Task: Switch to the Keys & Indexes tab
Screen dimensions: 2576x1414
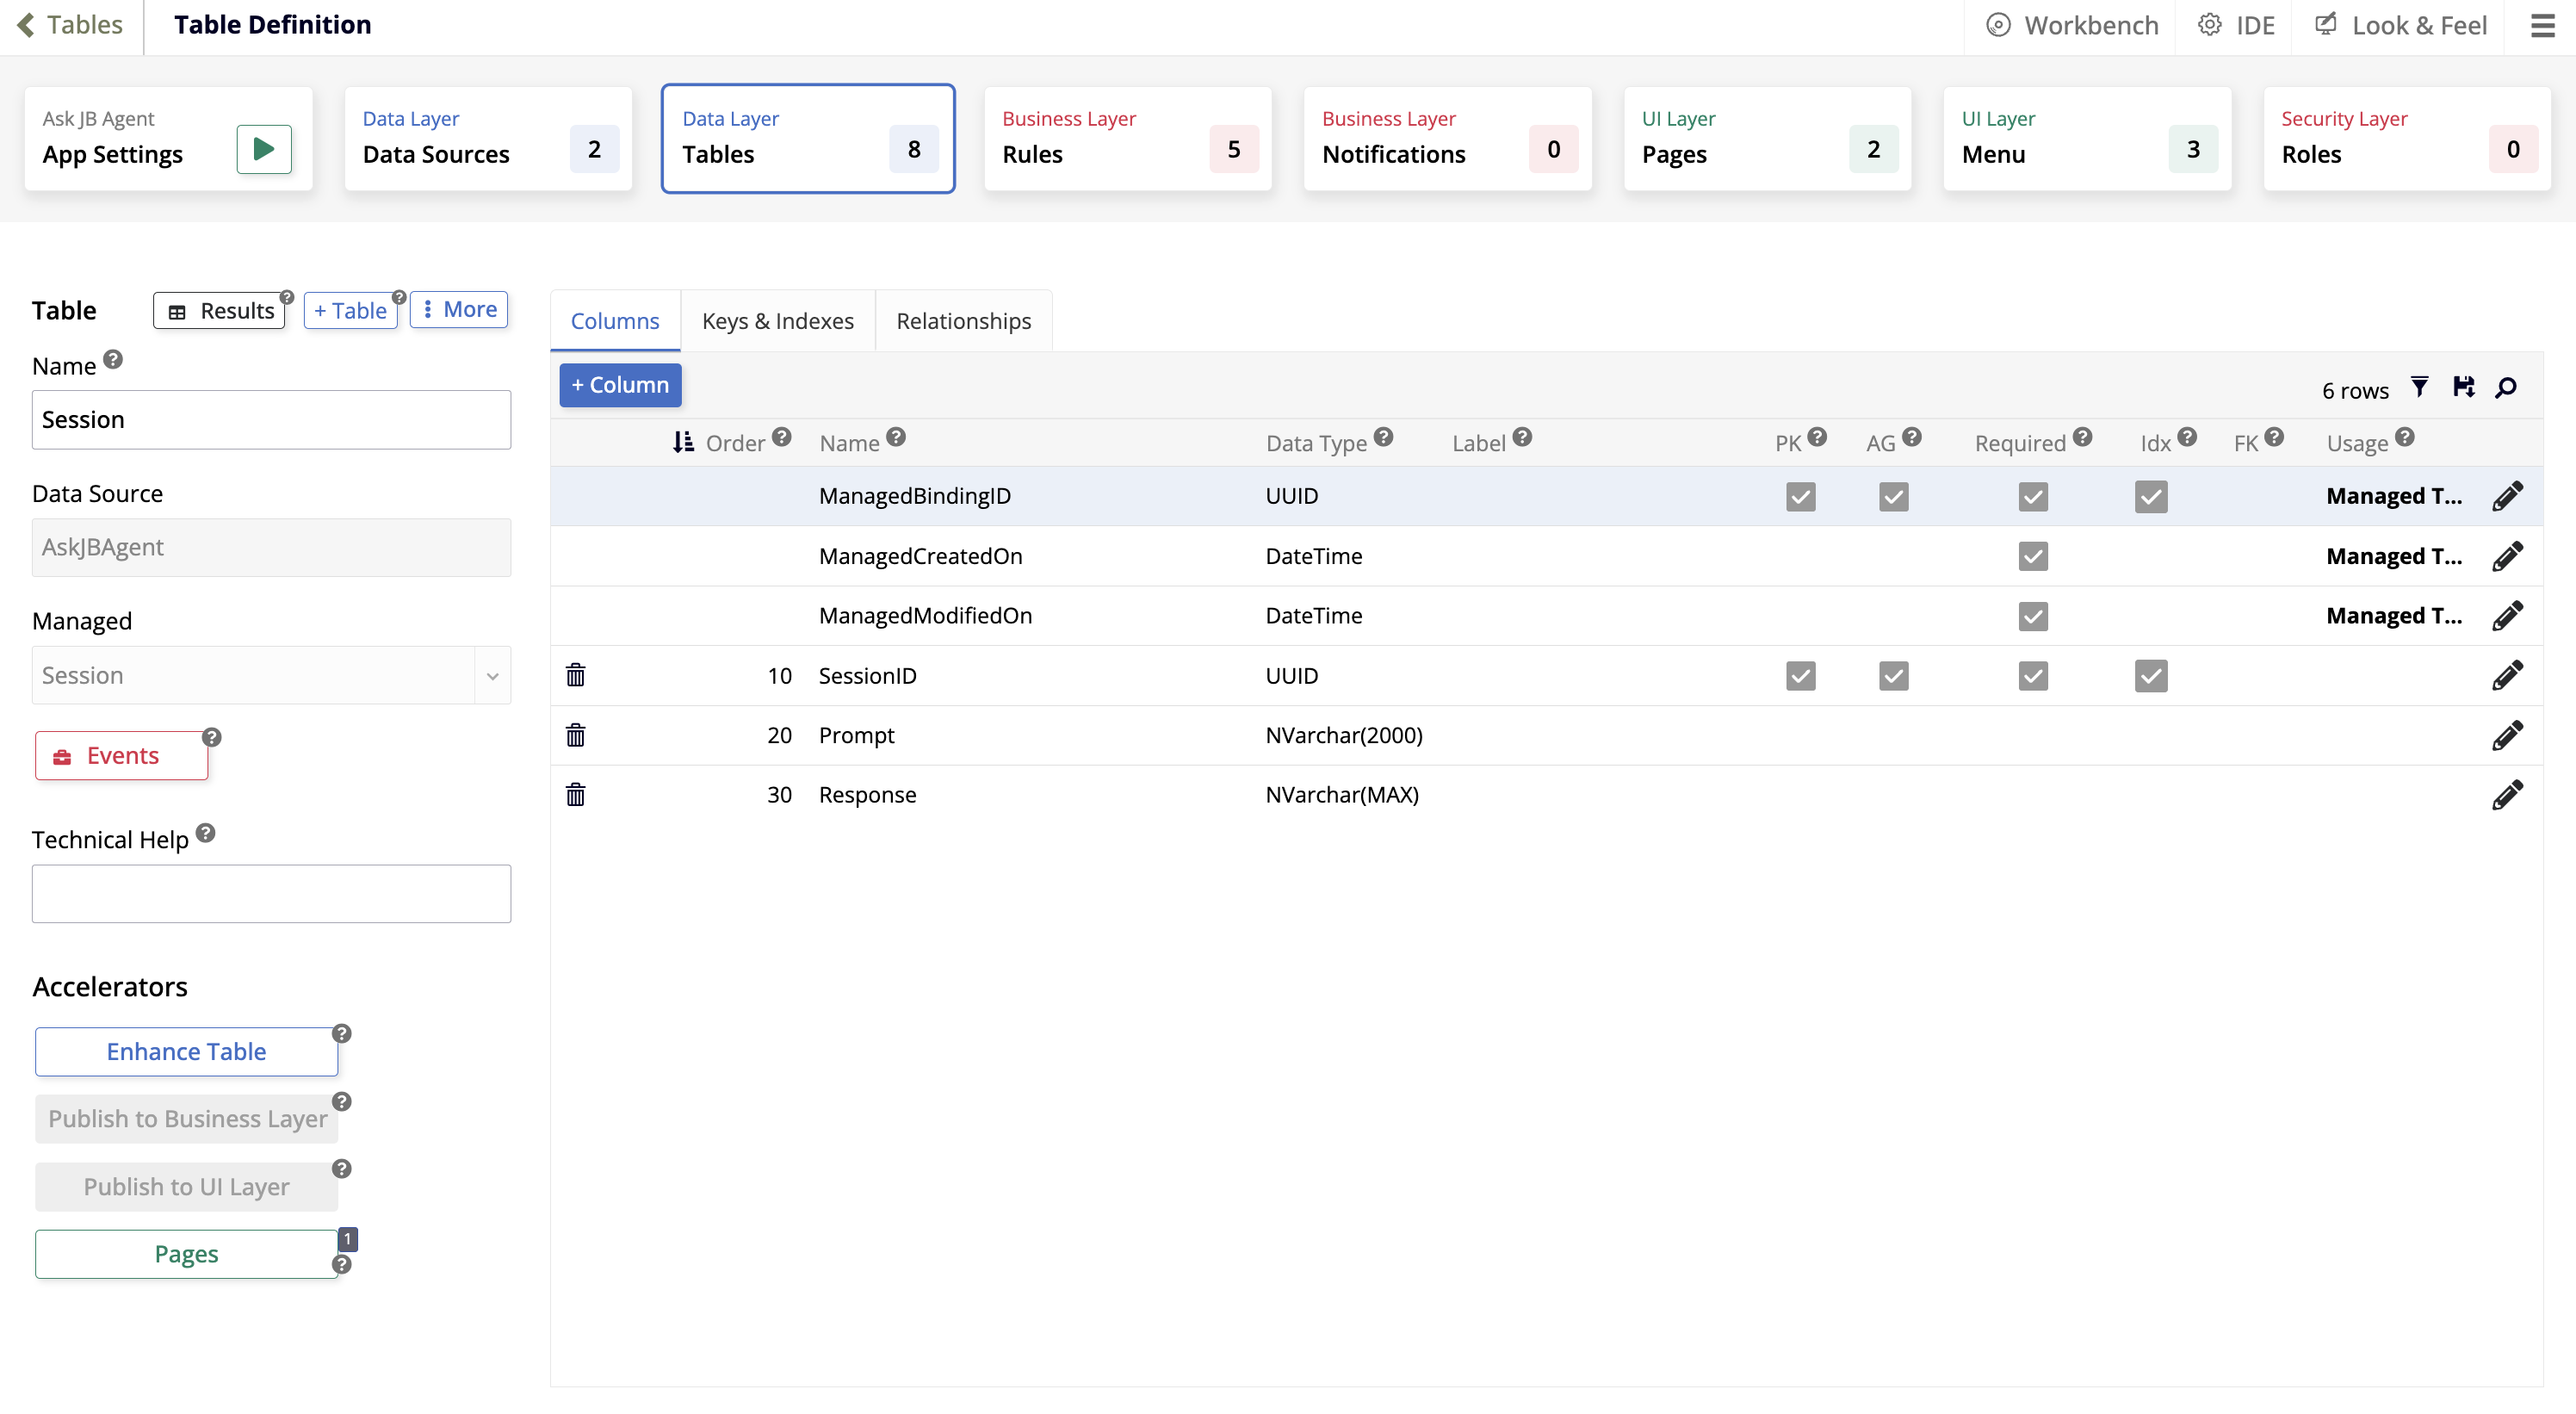Action: point(777,321)
